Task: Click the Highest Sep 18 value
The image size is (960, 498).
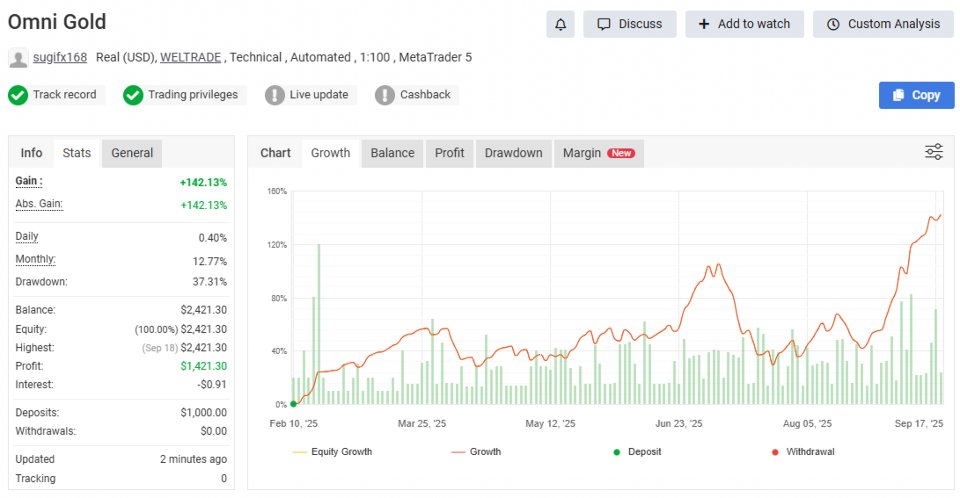Action: [184, 348]
